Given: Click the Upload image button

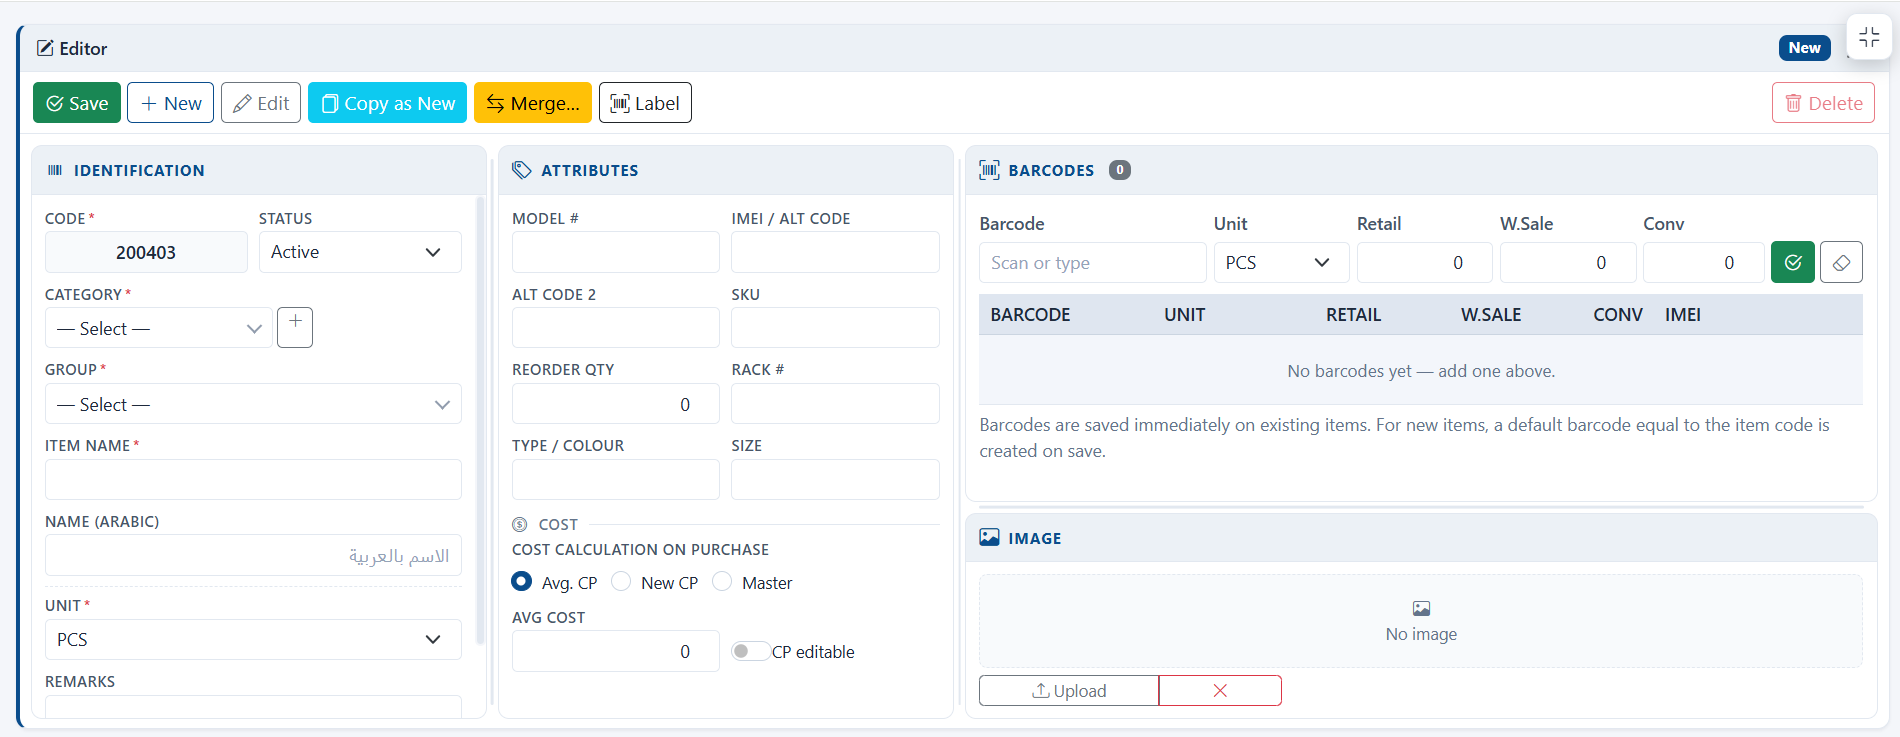Looking at the screenshot, I should 1069,690.
